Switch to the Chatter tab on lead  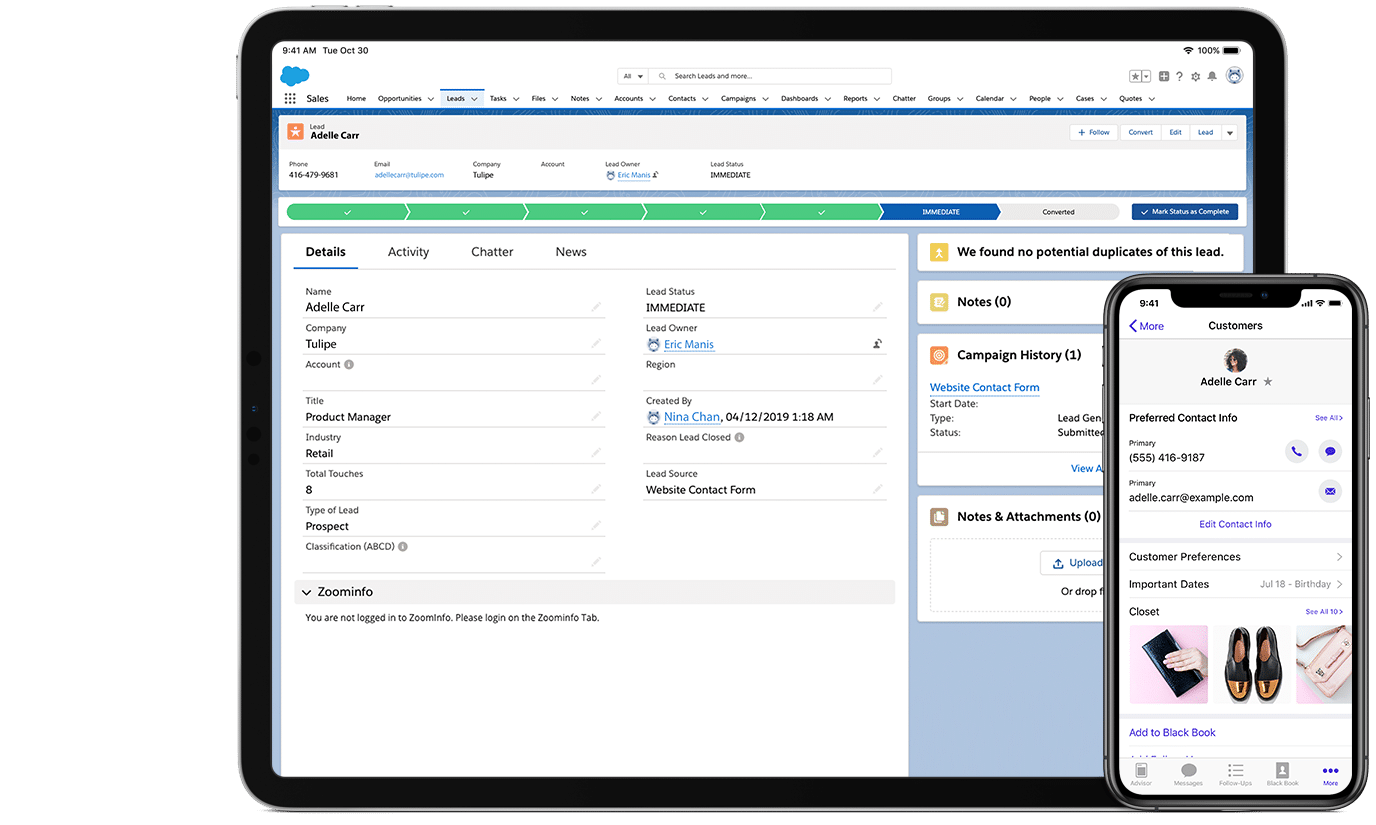(x=492, y=252)
